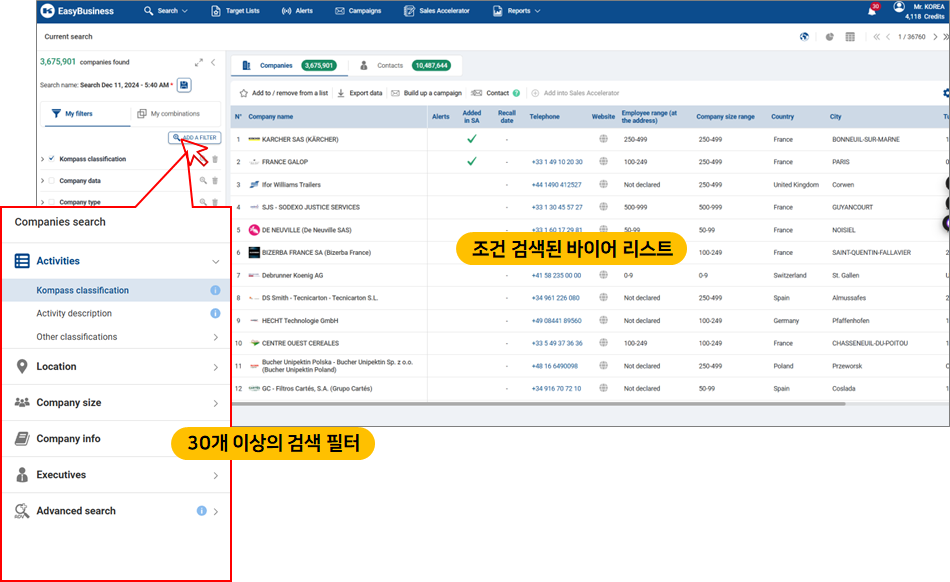The image size is (950, 582).
Task: Select the table grid view icon
Action: (850, 37)
